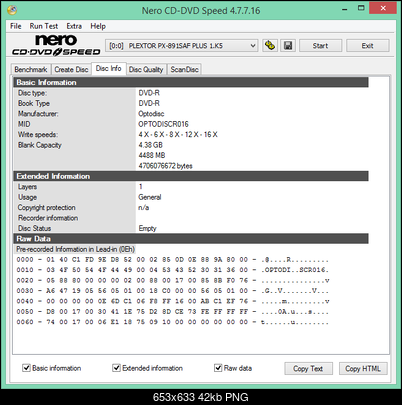Maximize the Nero CD-DVD Speed window

point(361,8)
